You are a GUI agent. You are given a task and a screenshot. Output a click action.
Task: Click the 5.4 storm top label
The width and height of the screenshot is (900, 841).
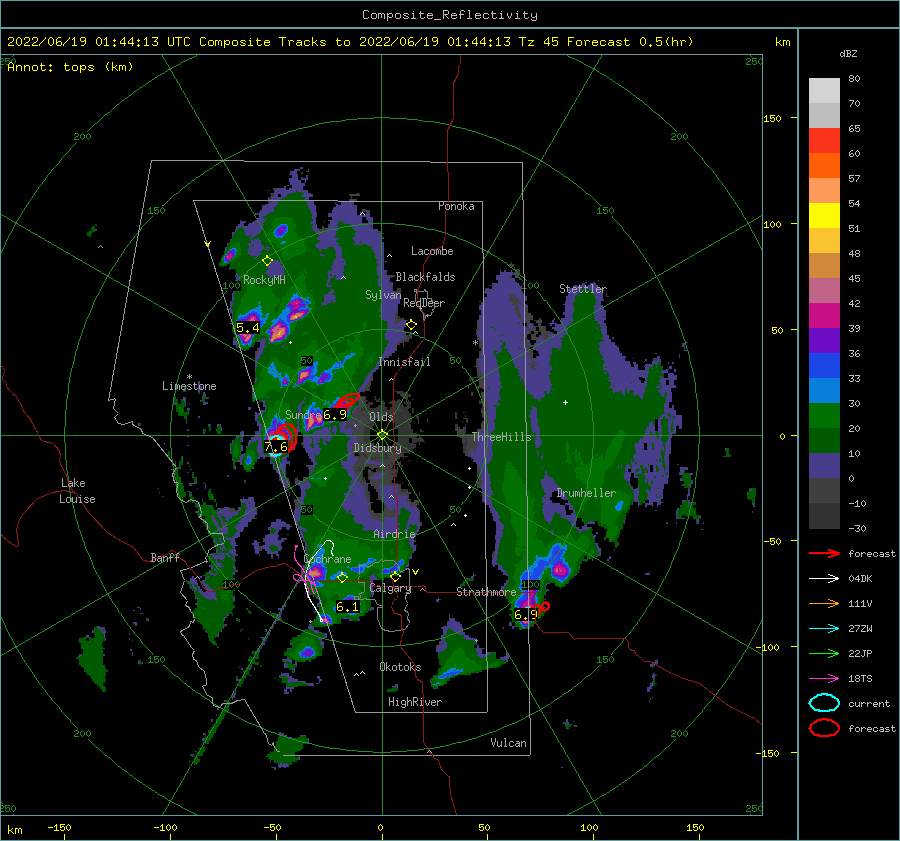[248, 328]
